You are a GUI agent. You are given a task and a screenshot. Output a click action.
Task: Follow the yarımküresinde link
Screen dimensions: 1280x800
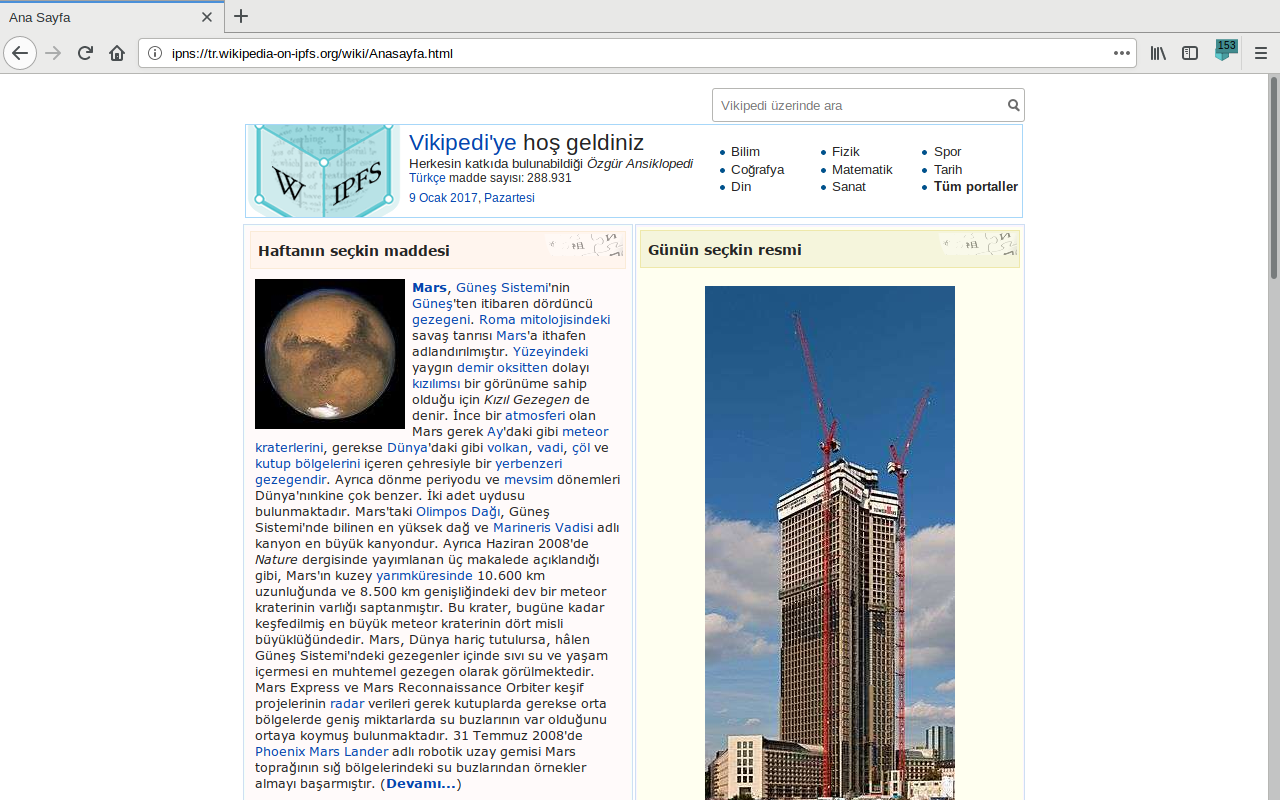424,576
